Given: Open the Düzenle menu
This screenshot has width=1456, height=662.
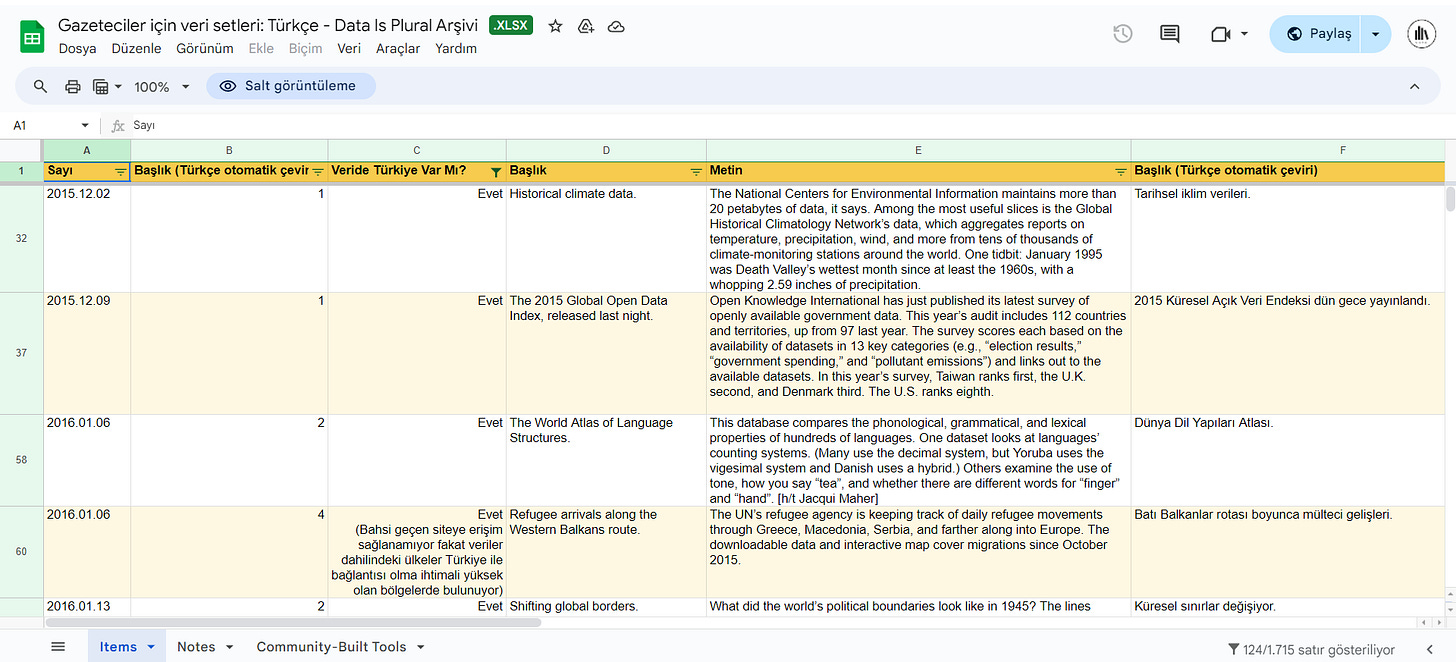Looking at the screenshot, I should point(137,48).
